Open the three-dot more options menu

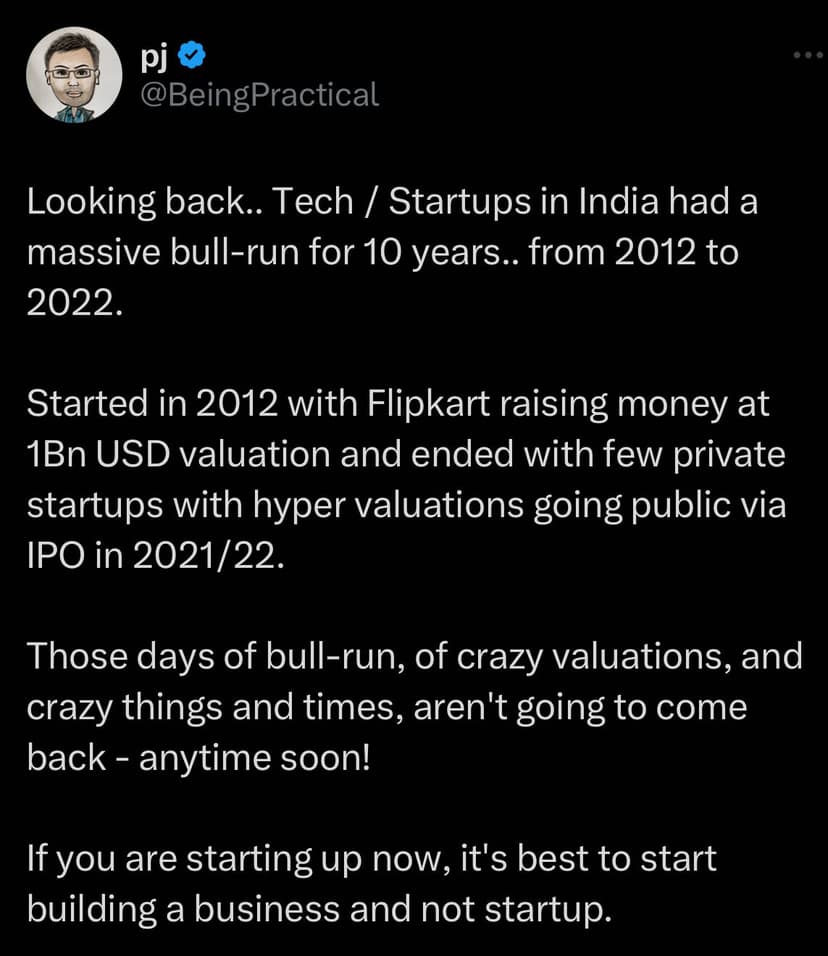tap(806, 55)
